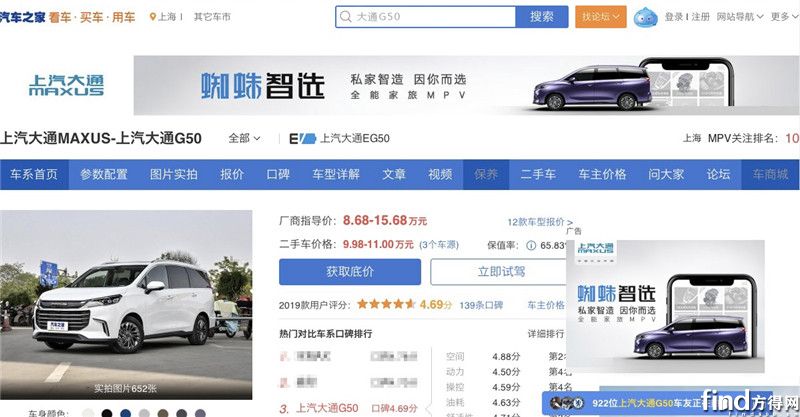Click the blue mascot avatar icon
The image size is (800, 417).
[647, 17]
